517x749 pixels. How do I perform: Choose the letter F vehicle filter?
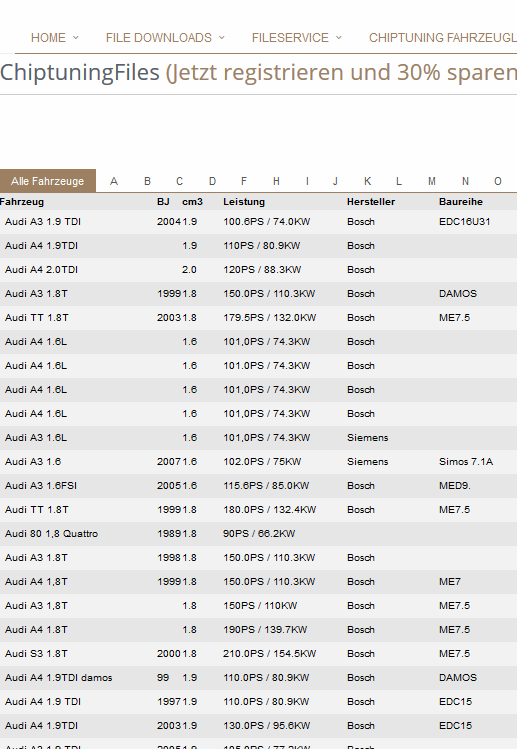(244, 181)
